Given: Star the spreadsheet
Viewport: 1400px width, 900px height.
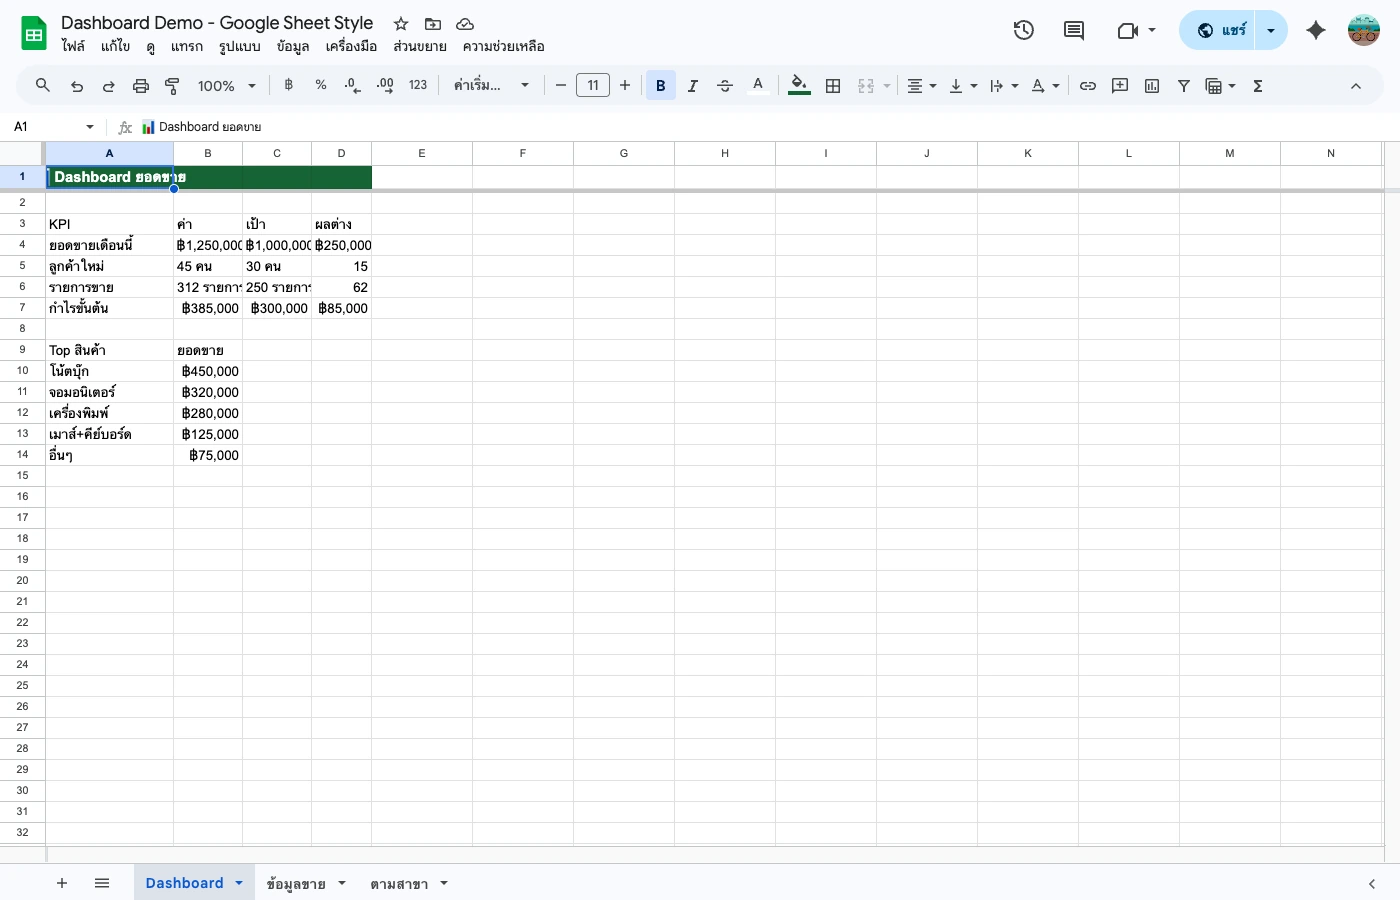Looking at the screenshot, I should [x=400, y=23].
